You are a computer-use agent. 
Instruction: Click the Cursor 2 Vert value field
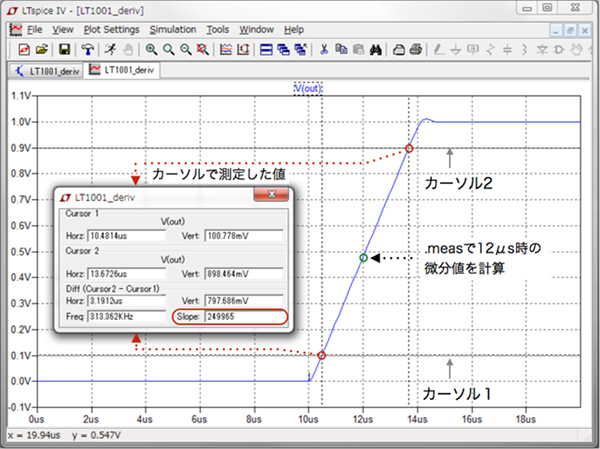pos(245,275)
